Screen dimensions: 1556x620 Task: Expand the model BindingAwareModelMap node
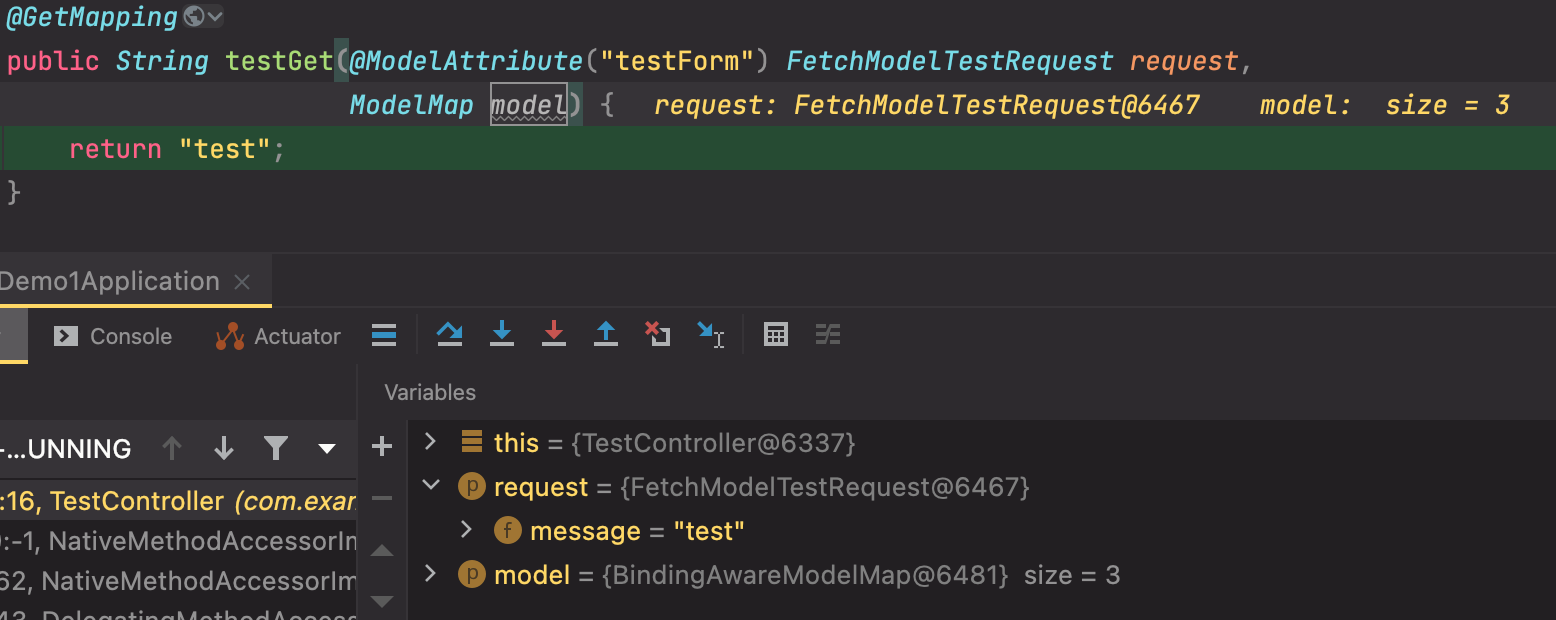tap(430, 573)
